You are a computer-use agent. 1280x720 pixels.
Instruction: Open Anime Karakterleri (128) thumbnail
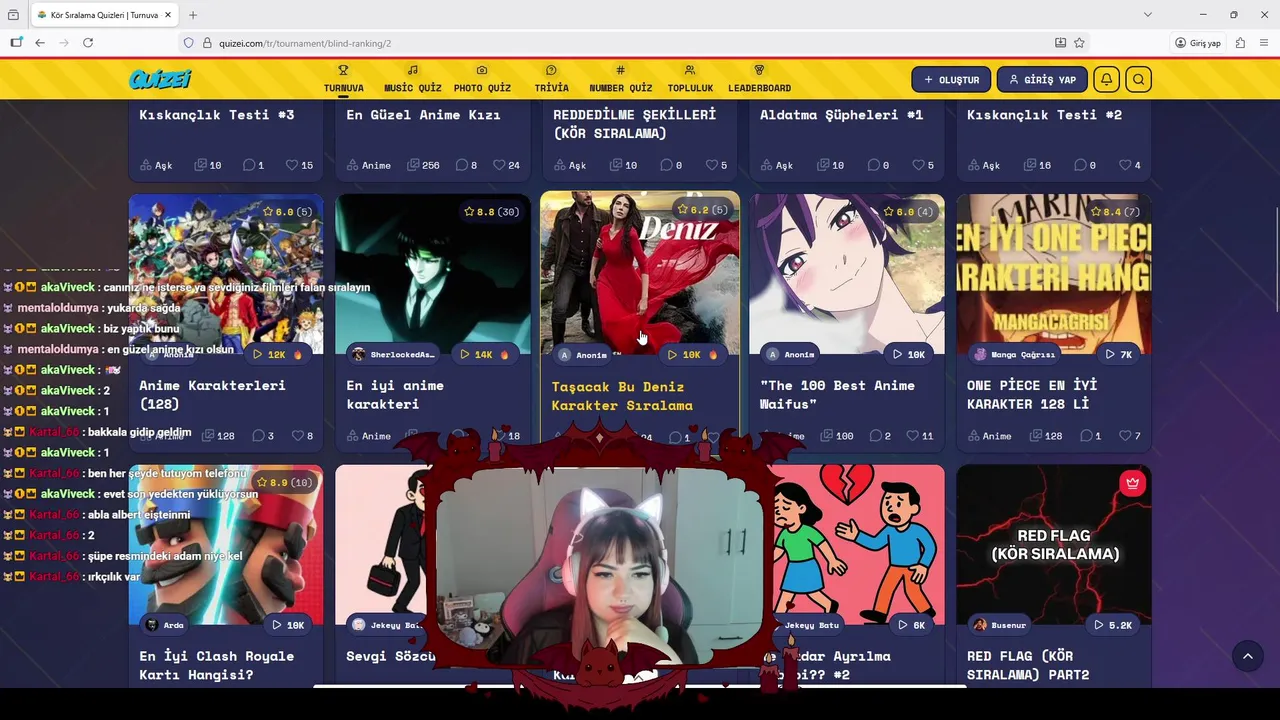coord(226,274)
